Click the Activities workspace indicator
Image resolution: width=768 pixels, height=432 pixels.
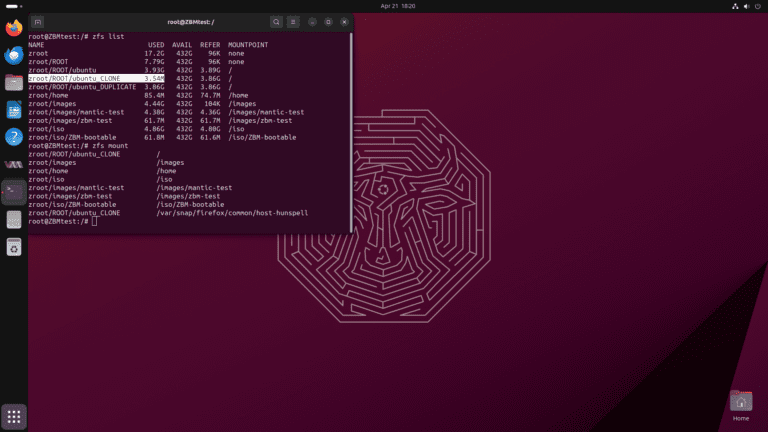click(x=14, y=6)
